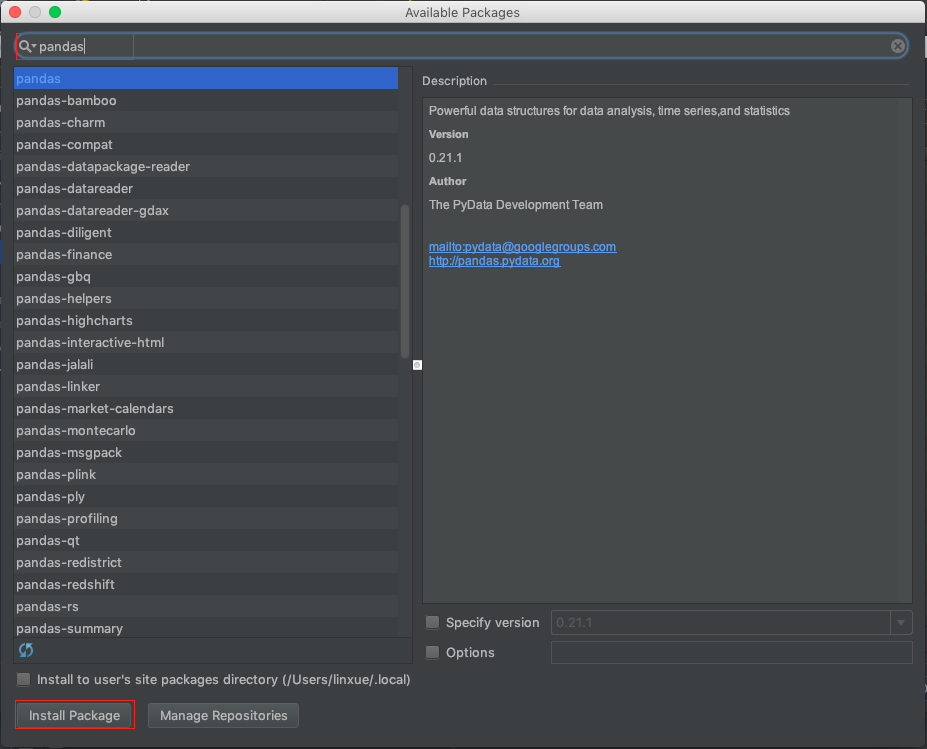The image size is (927, 749).
Task: Select pandas-profiling in the list
Action: point(206,518)
